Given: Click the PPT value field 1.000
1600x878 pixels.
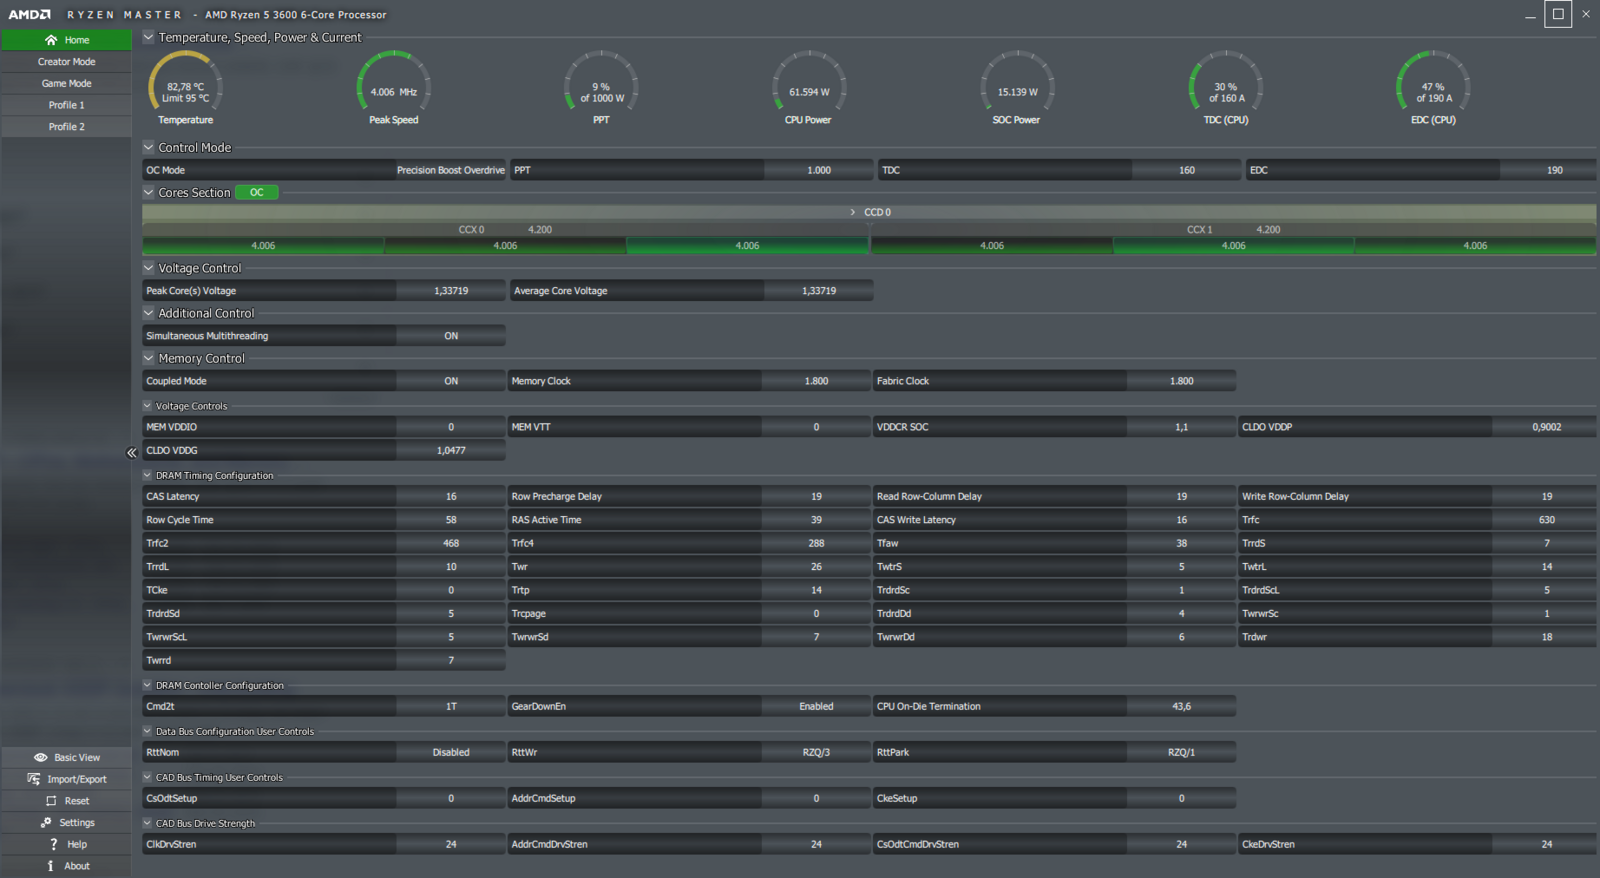Looking at the screenshot, I should tap(819, 170).
